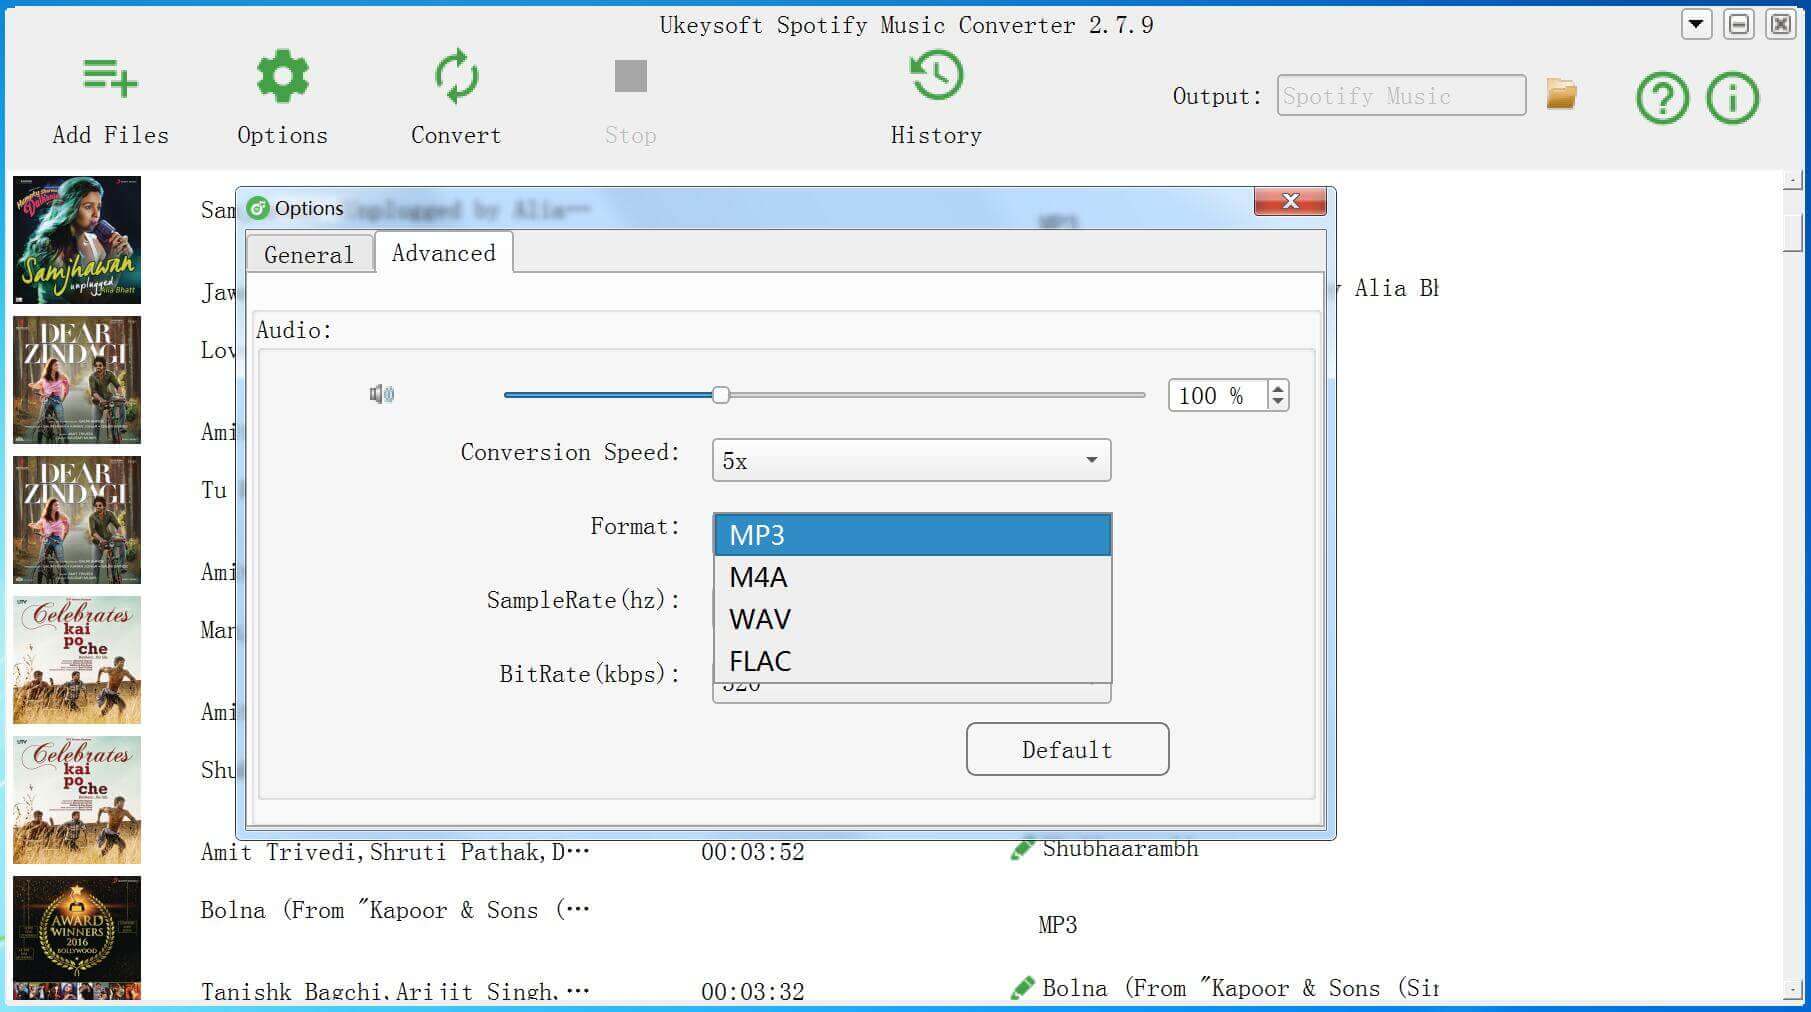Screen dimensions: 1811x1012
Task: Browse output folder with the folder icon
Action: [x=1561, y=95]
